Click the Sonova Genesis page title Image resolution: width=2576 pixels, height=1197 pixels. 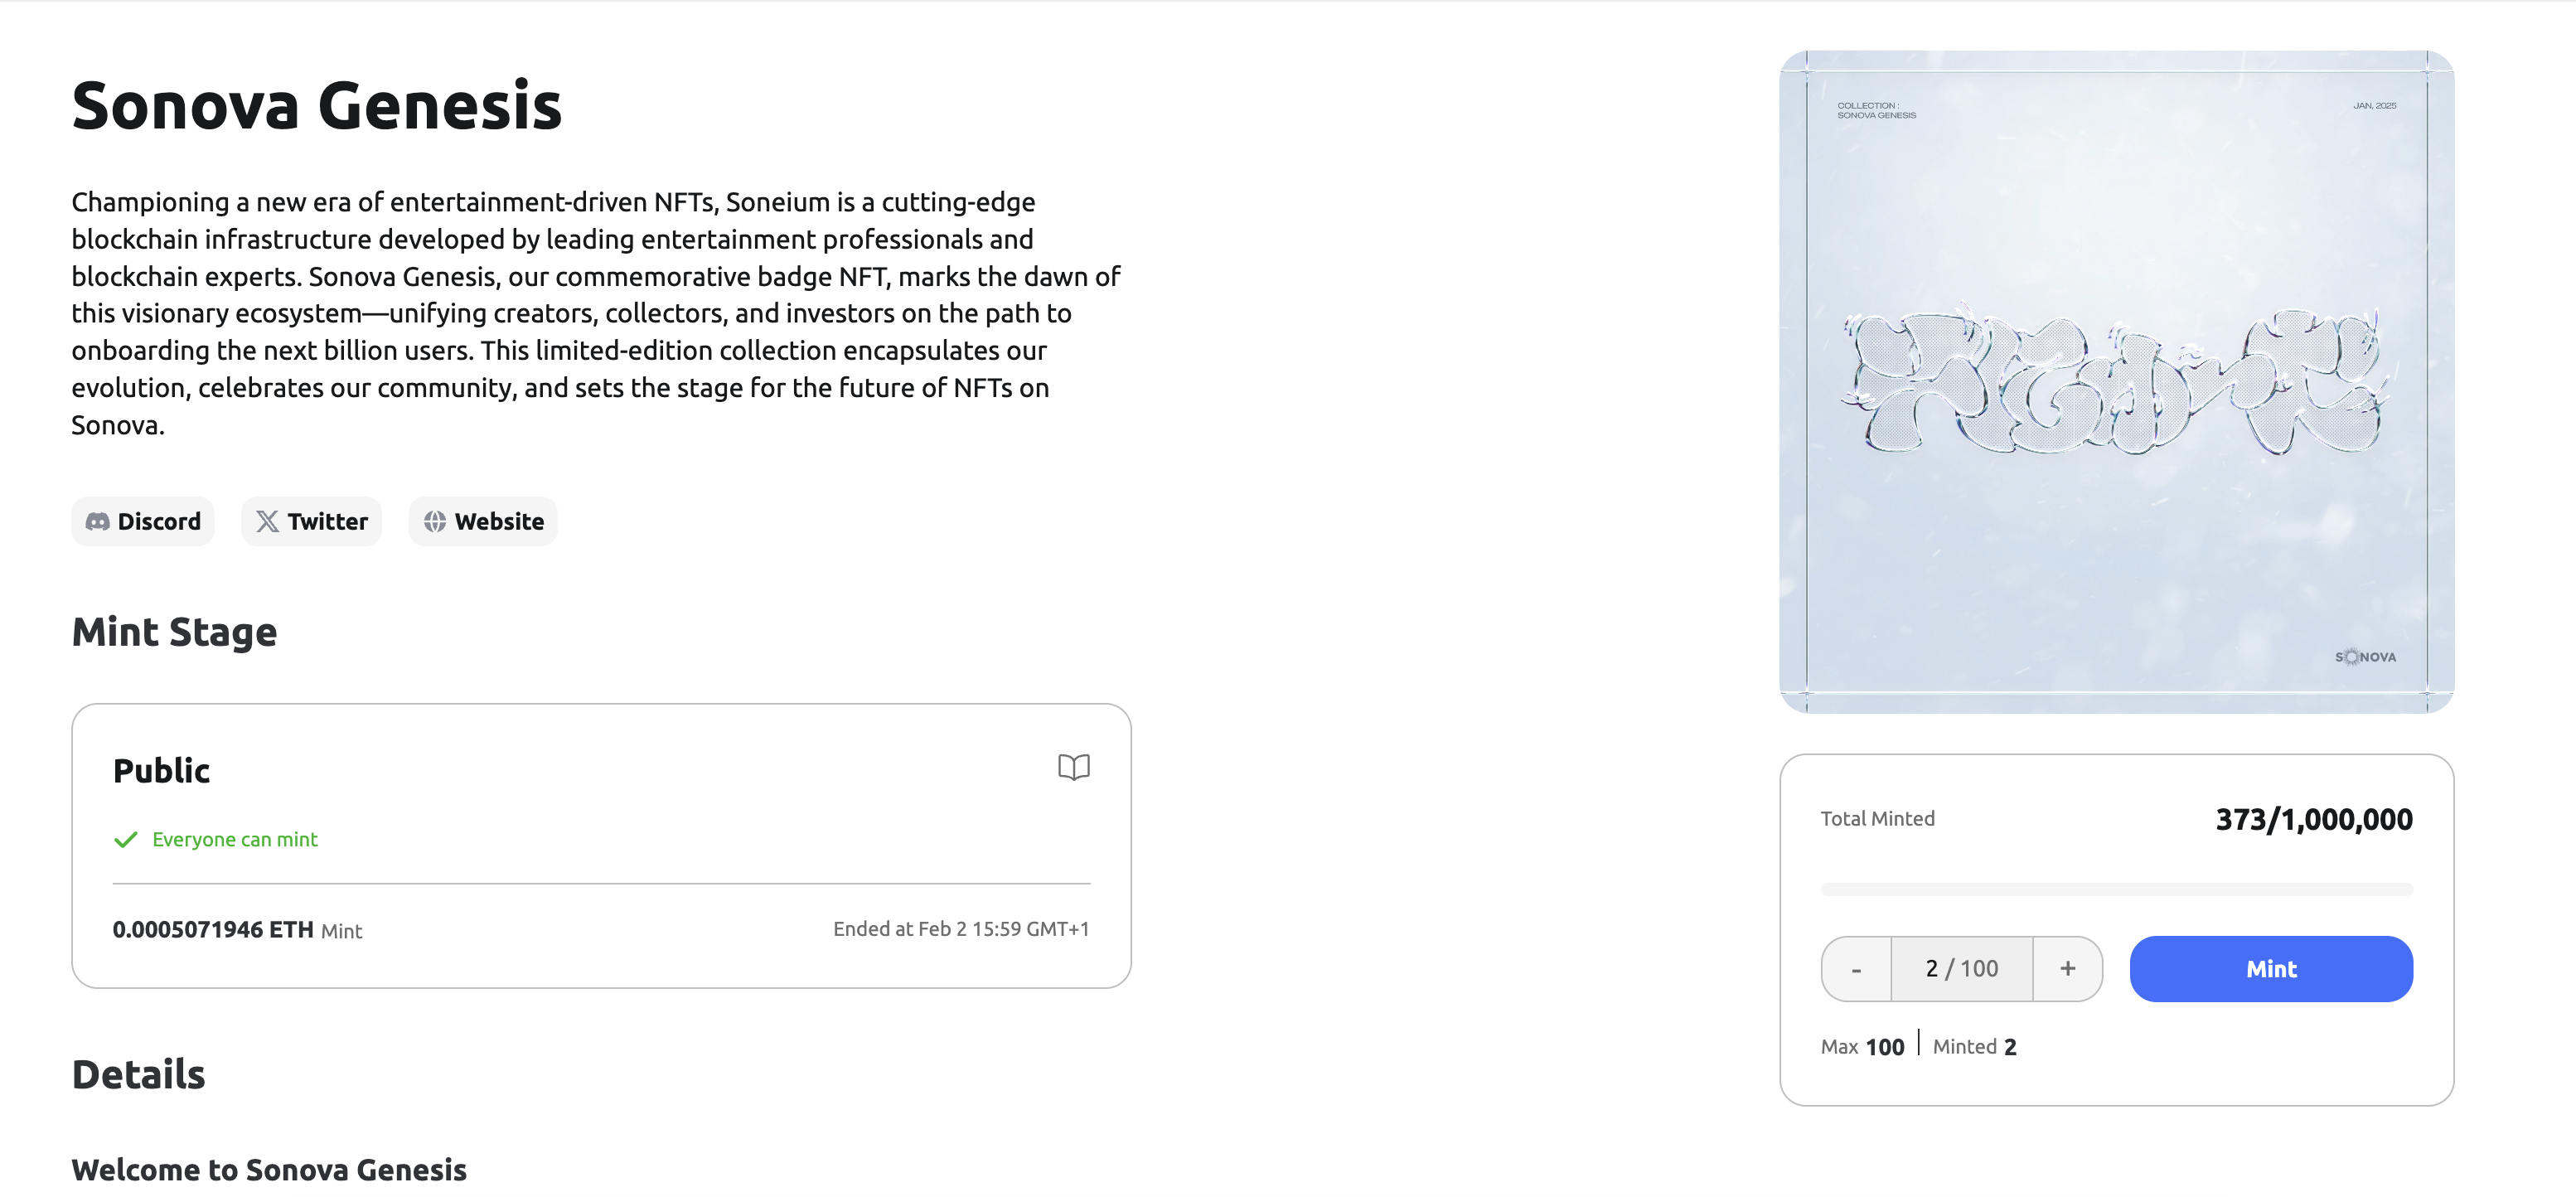[316, 105]
